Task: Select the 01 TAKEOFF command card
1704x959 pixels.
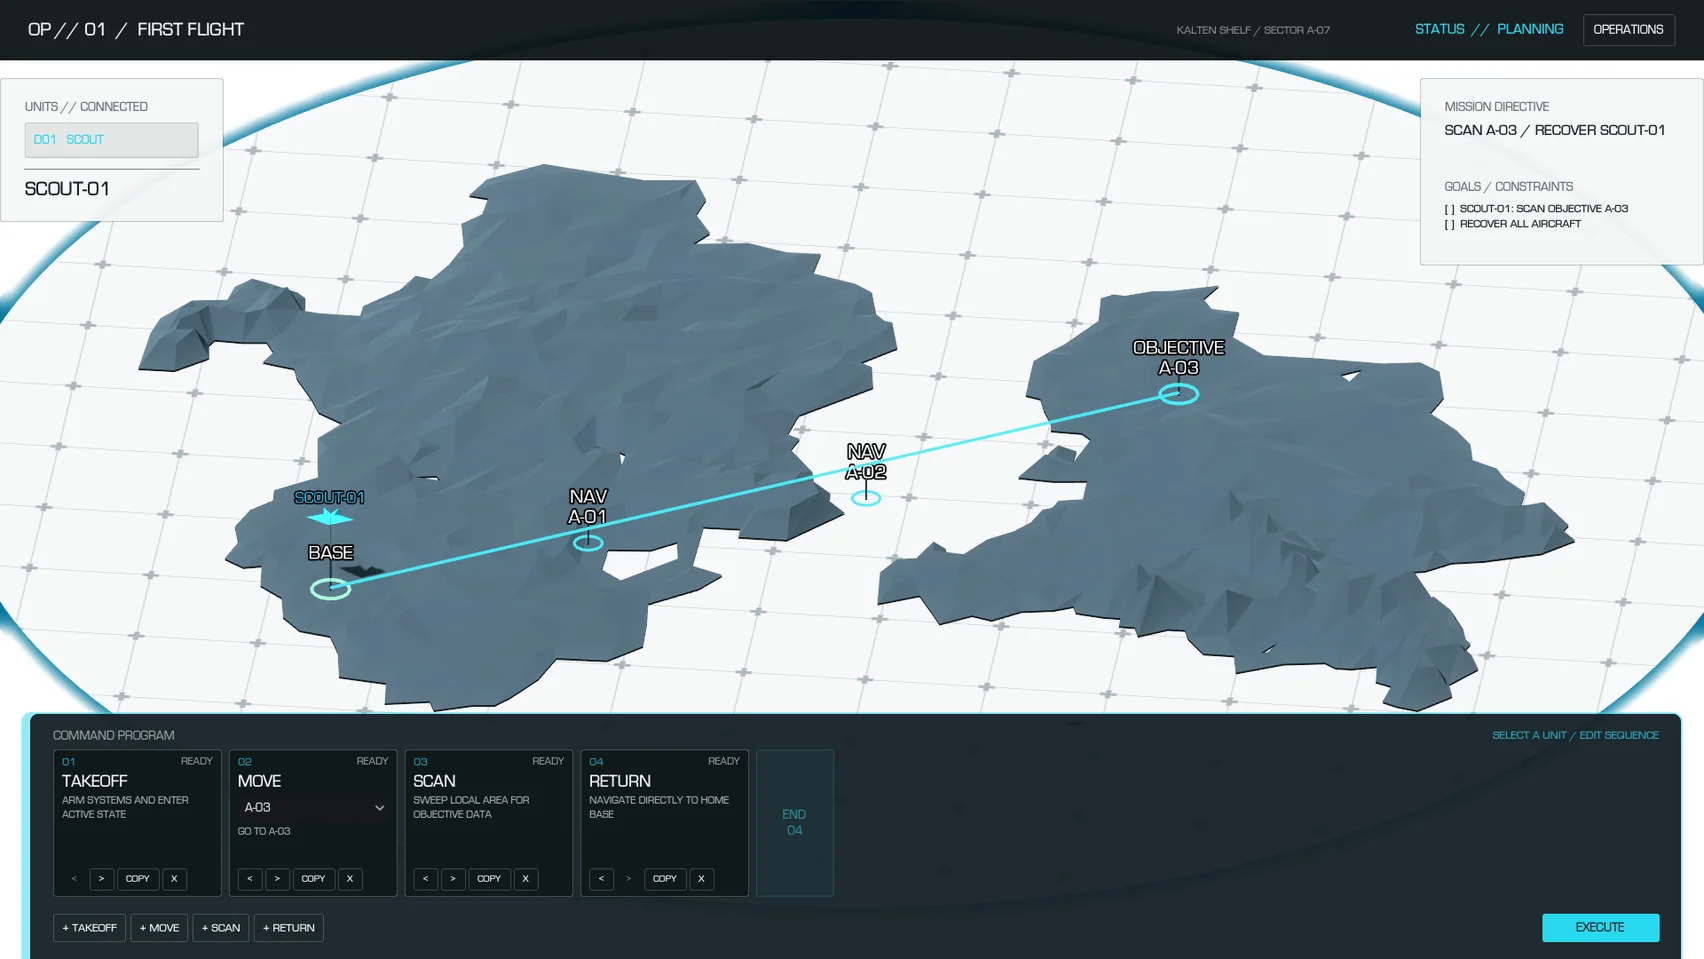Action: 137,823
